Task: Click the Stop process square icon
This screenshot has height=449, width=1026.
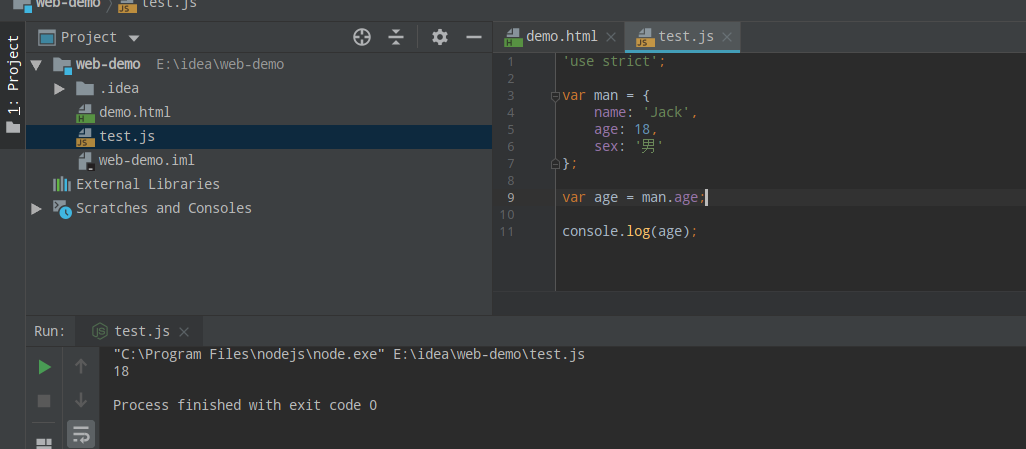Action: point(44,401)
